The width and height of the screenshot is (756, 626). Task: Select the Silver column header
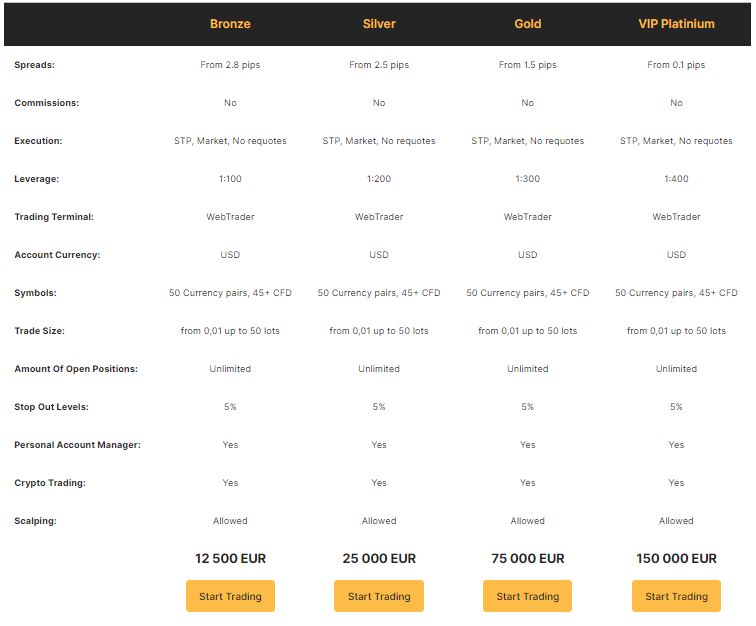click(379, 24)
